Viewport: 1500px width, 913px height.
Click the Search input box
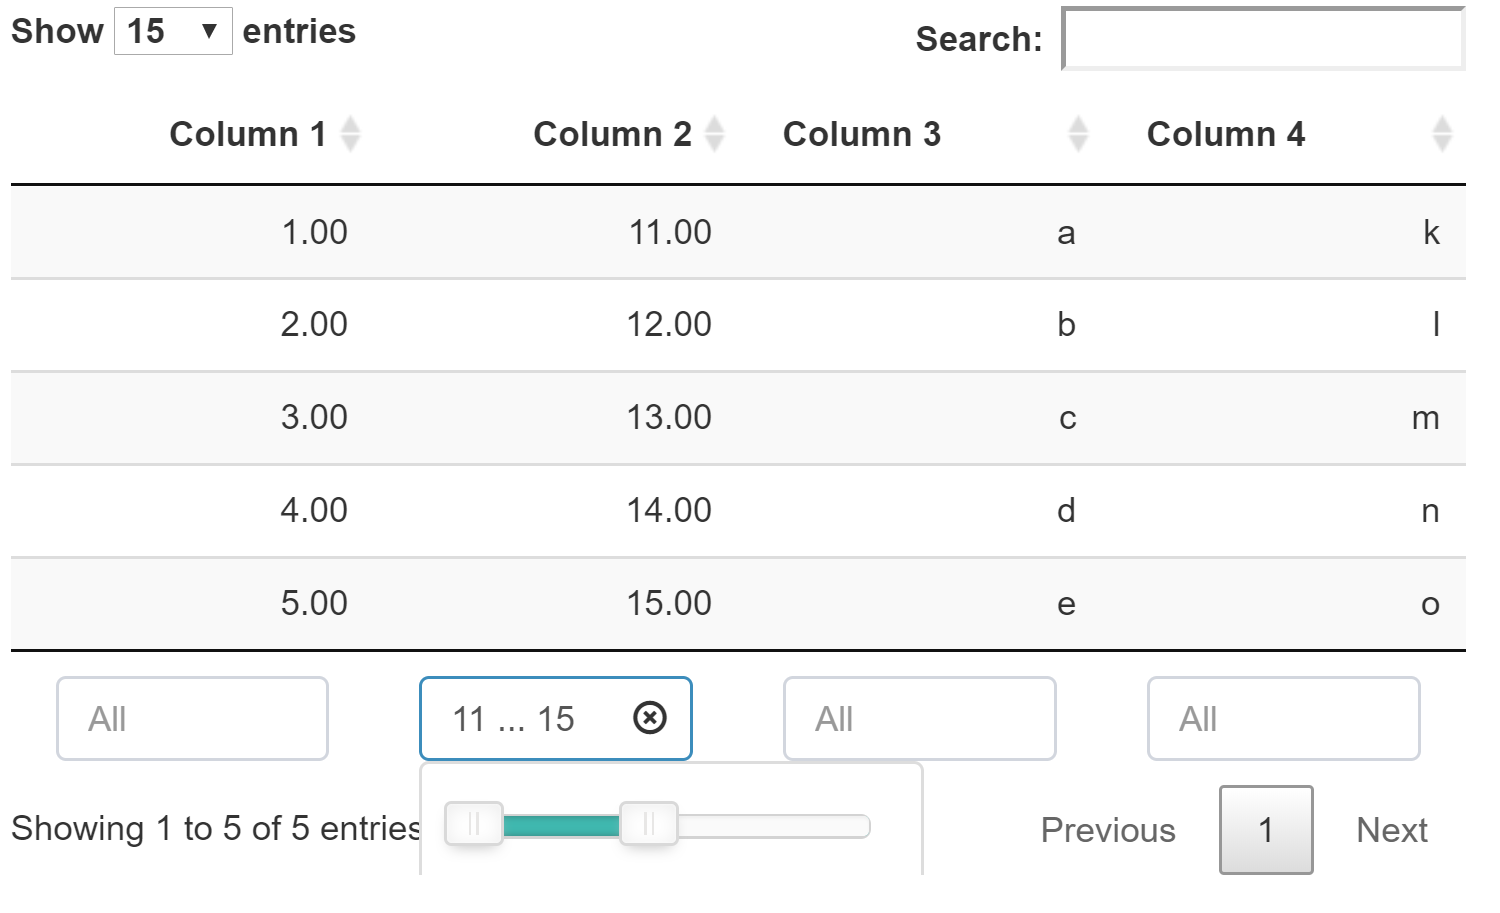click(1263, 40)
